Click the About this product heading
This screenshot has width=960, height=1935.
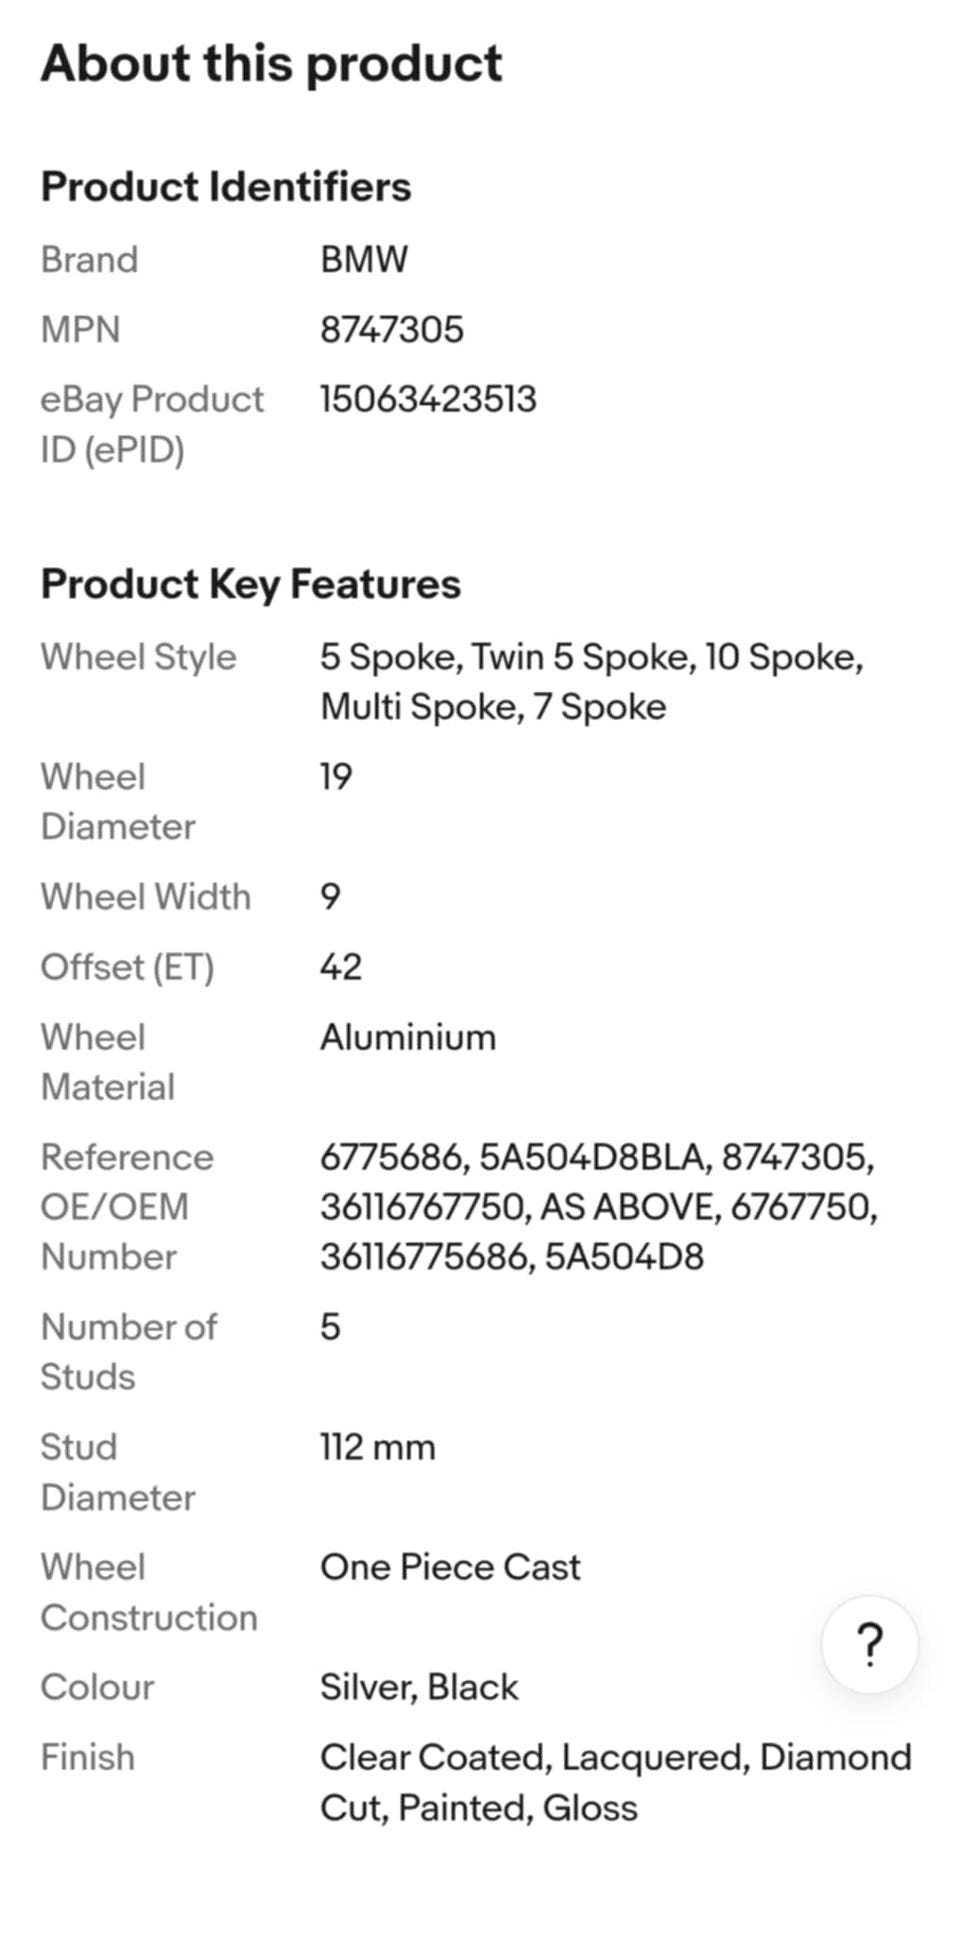[x=271, y=64]
